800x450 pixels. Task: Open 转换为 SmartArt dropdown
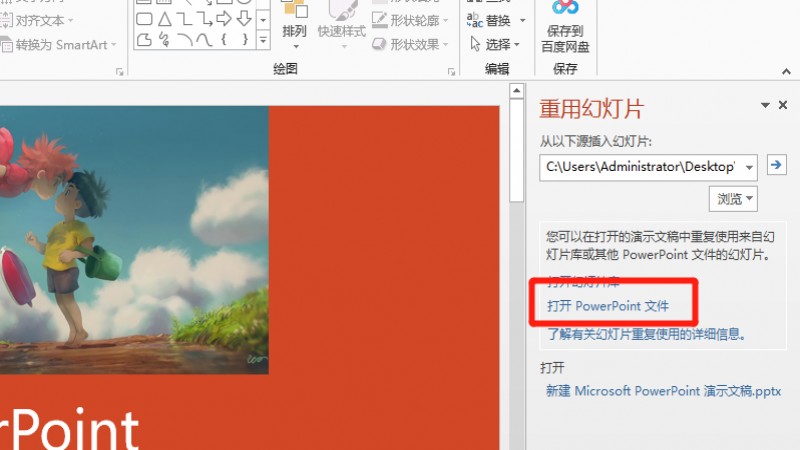tap(58, 45)
